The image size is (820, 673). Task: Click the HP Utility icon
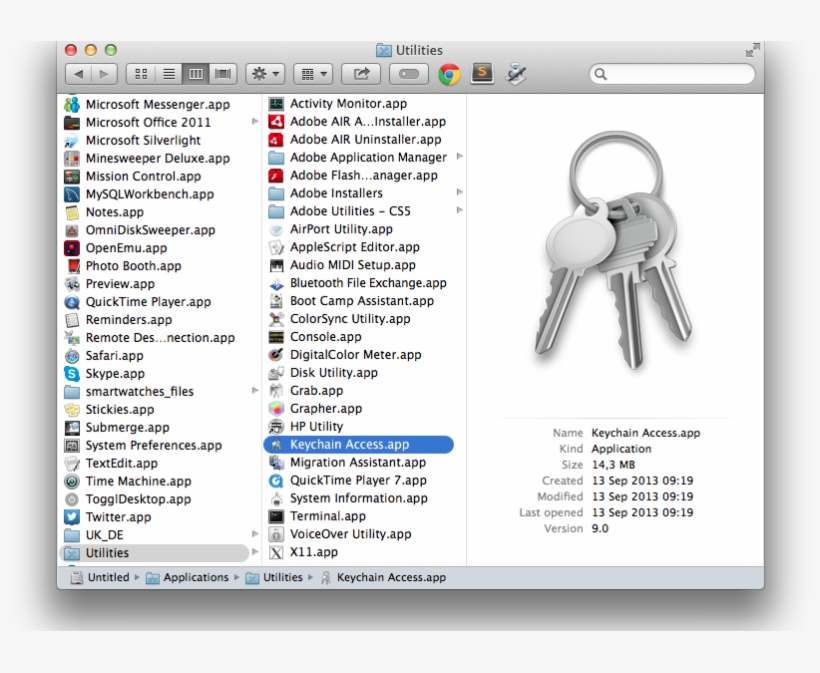[276, 427]
